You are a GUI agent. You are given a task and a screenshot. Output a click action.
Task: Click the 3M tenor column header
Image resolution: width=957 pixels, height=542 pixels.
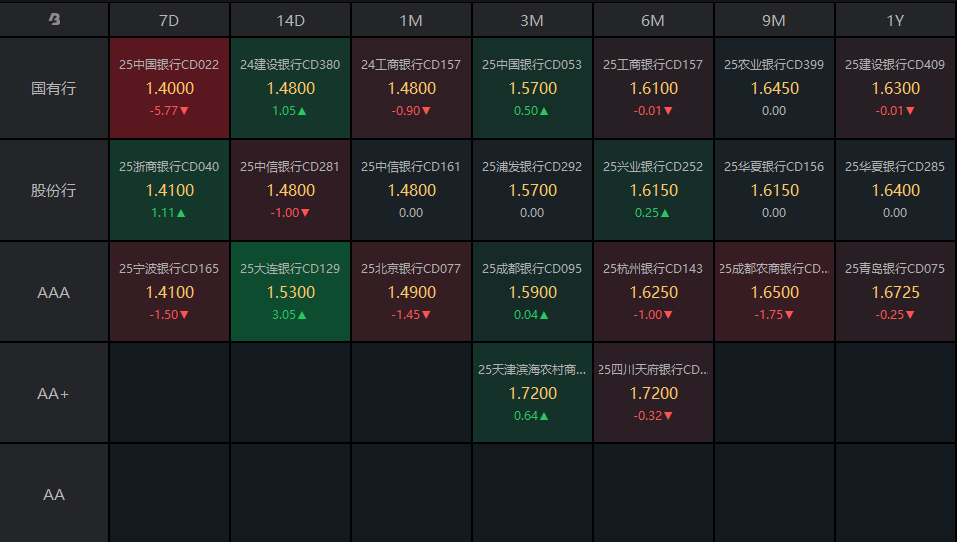pyautogui.click(x=532, y=20)
